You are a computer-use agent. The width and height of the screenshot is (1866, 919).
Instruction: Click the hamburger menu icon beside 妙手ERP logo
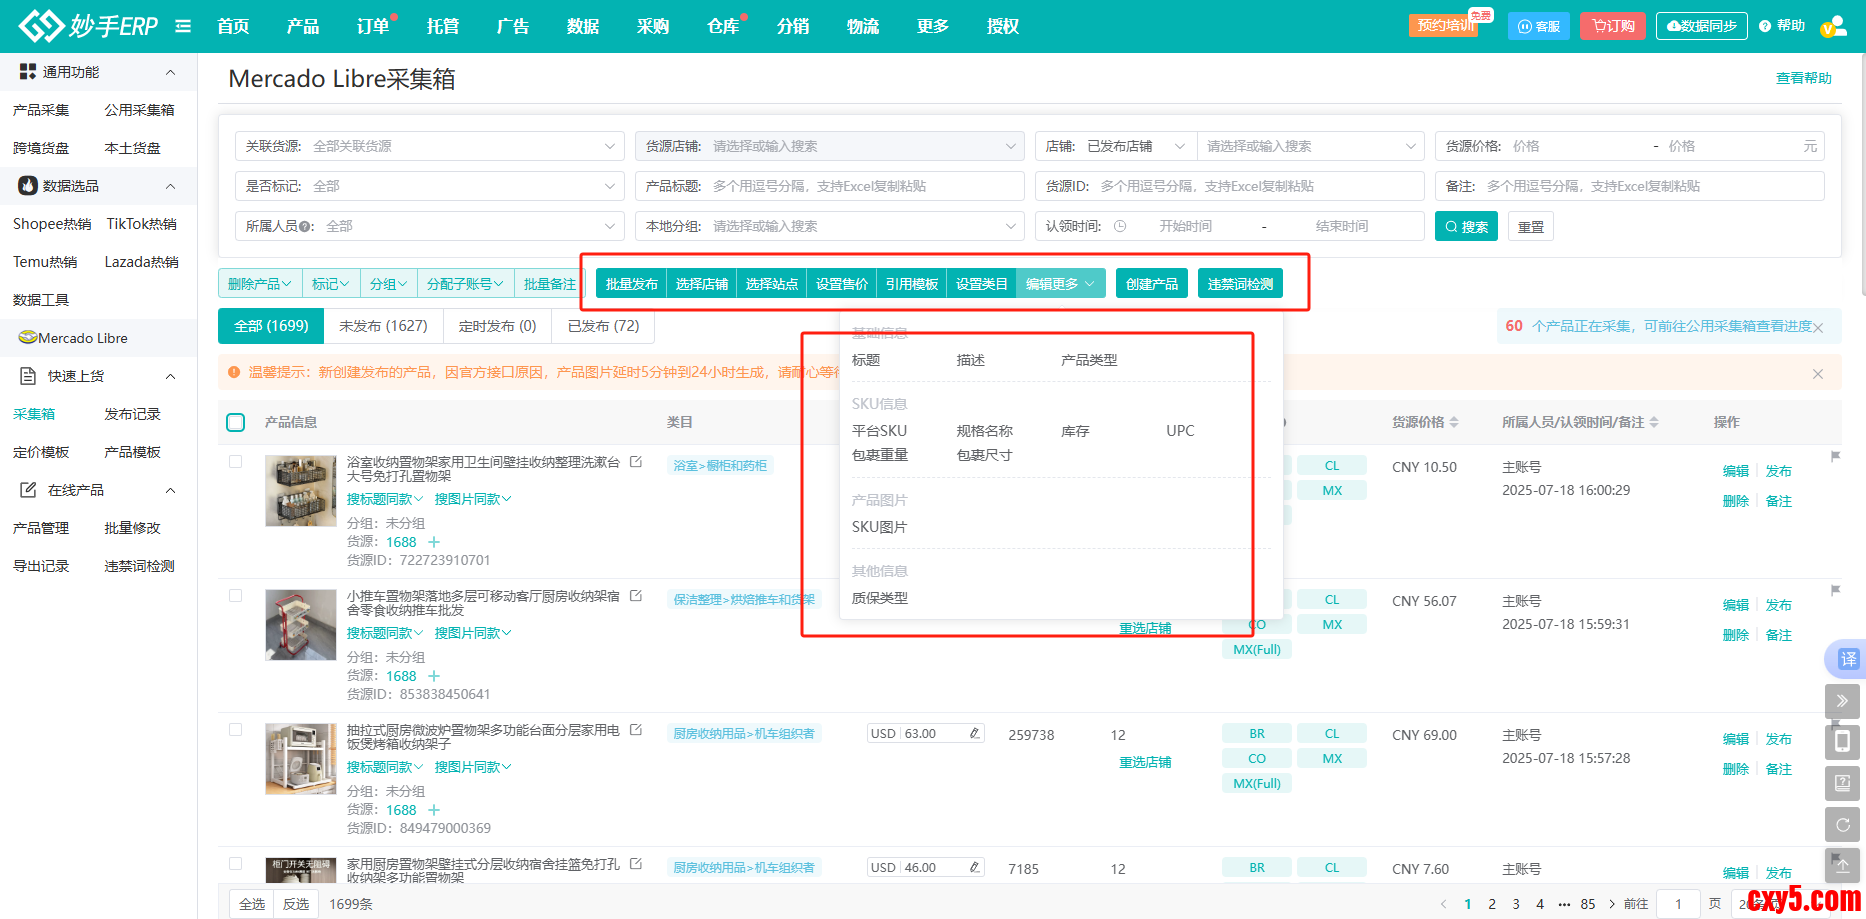(183, 26)
